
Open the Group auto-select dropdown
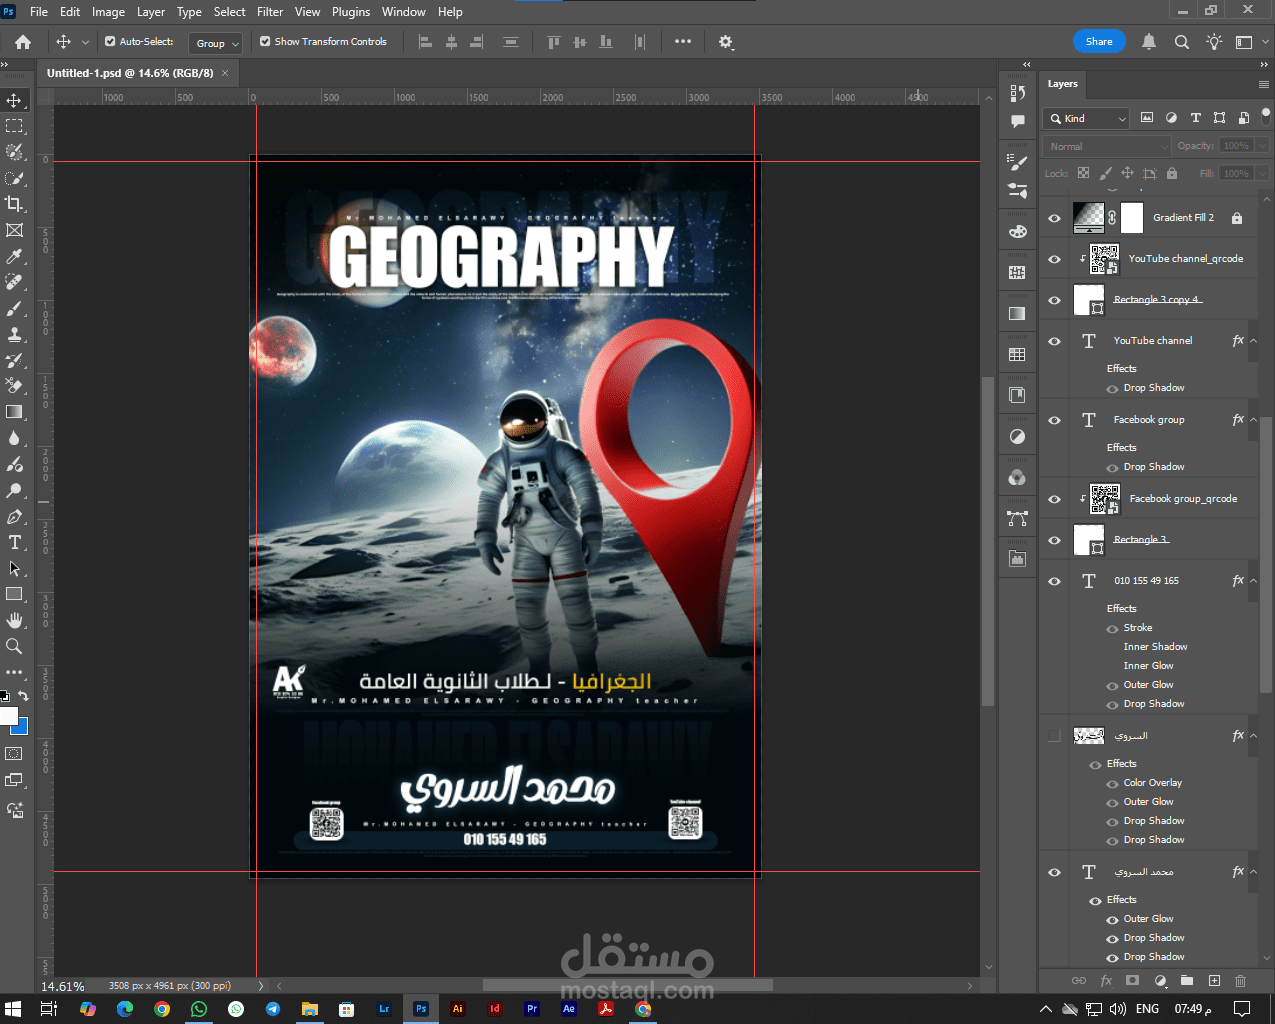217,43
